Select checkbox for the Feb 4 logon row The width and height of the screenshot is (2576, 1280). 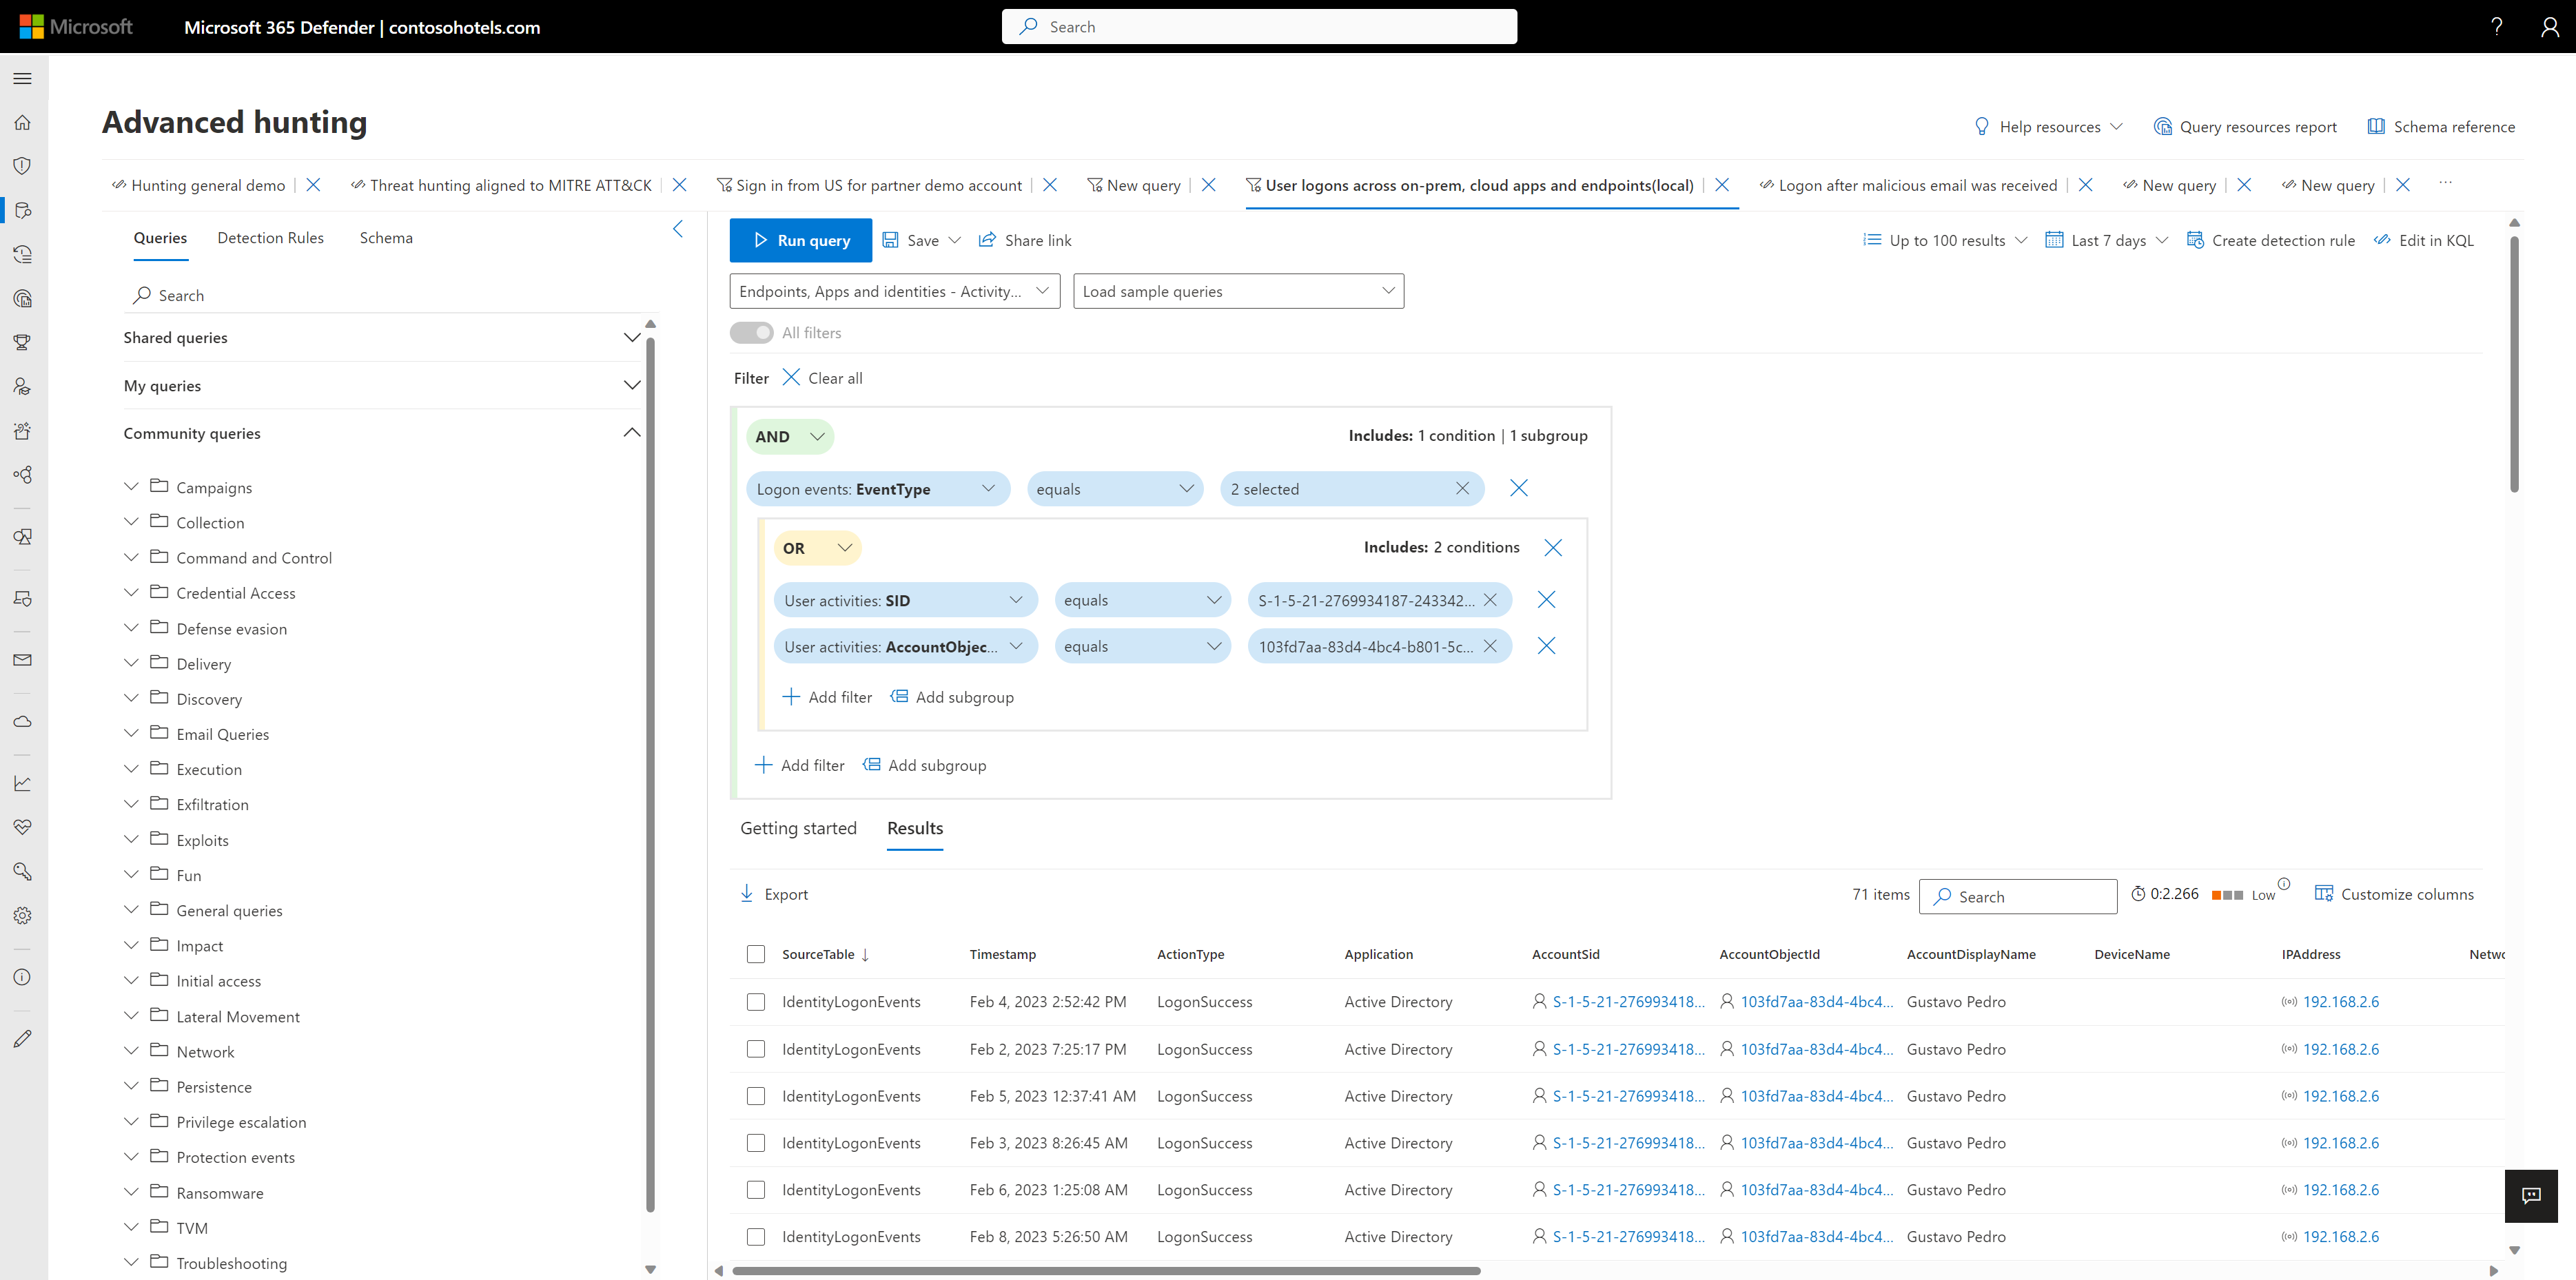point(756,1001)
